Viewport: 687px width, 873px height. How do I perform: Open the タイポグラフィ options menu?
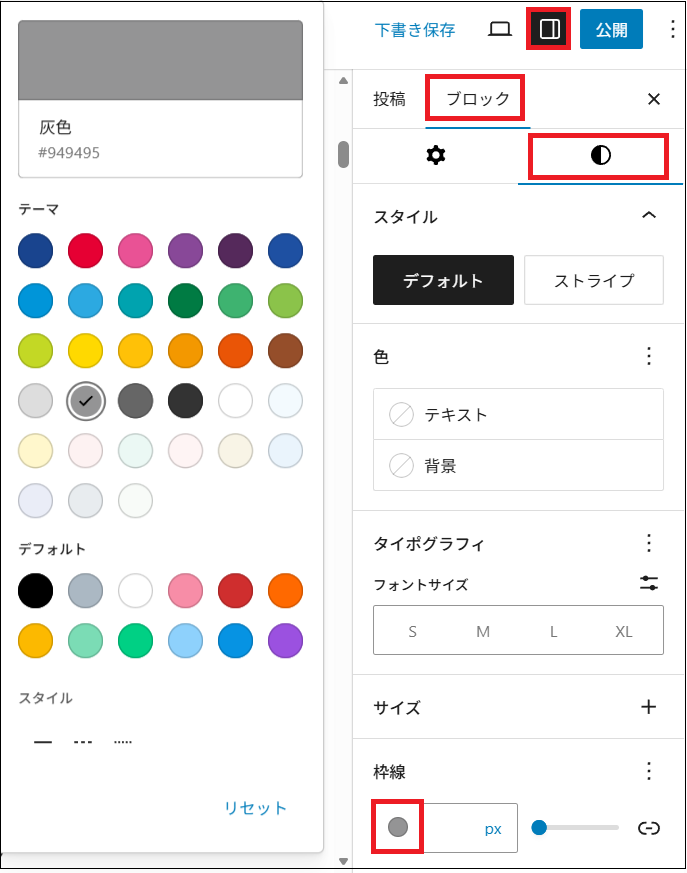[x=649, y=543]
